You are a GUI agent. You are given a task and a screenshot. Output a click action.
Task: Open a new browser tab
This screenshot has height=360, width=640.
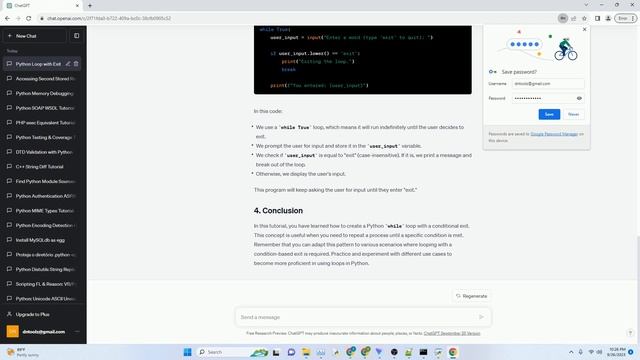(x=90, y=6)
